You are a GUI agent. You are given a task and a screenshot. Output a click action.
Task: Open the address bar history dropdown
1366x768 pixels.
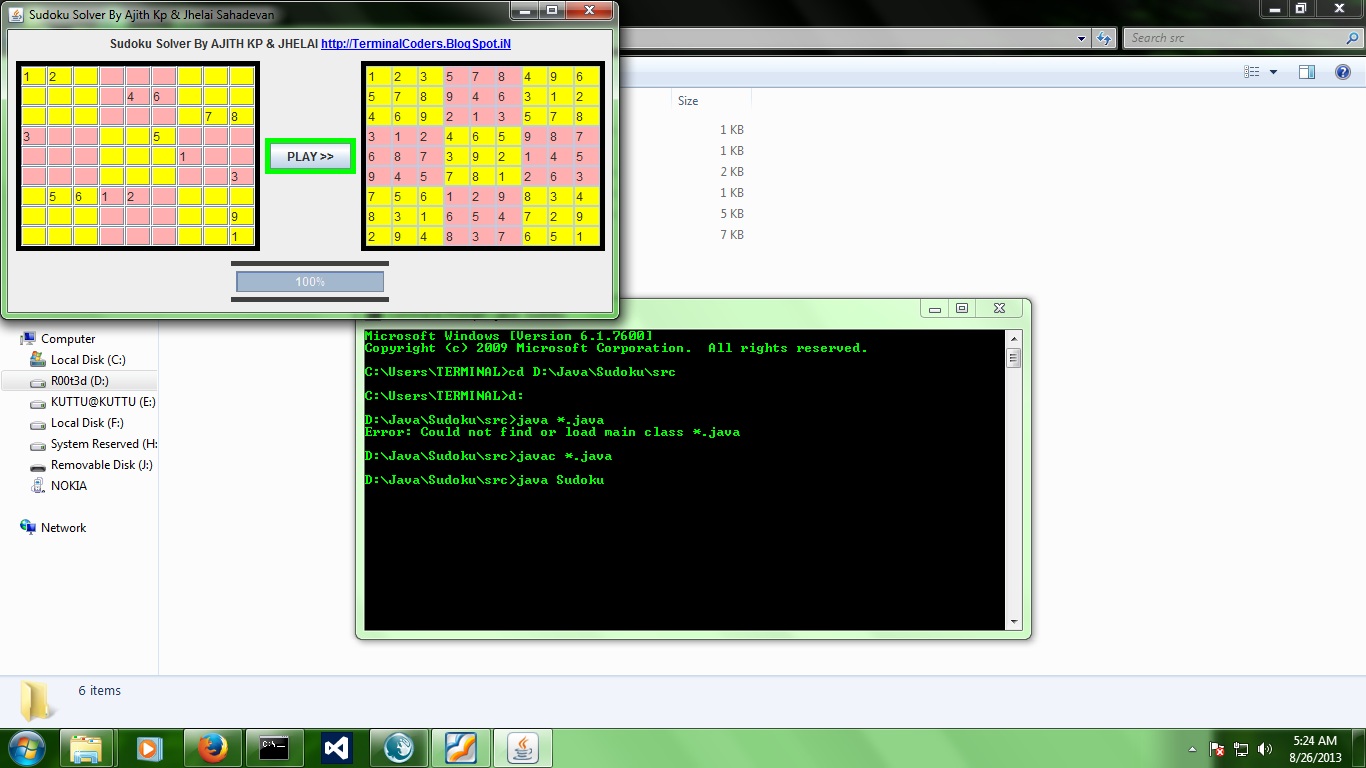coord(1080,38)
